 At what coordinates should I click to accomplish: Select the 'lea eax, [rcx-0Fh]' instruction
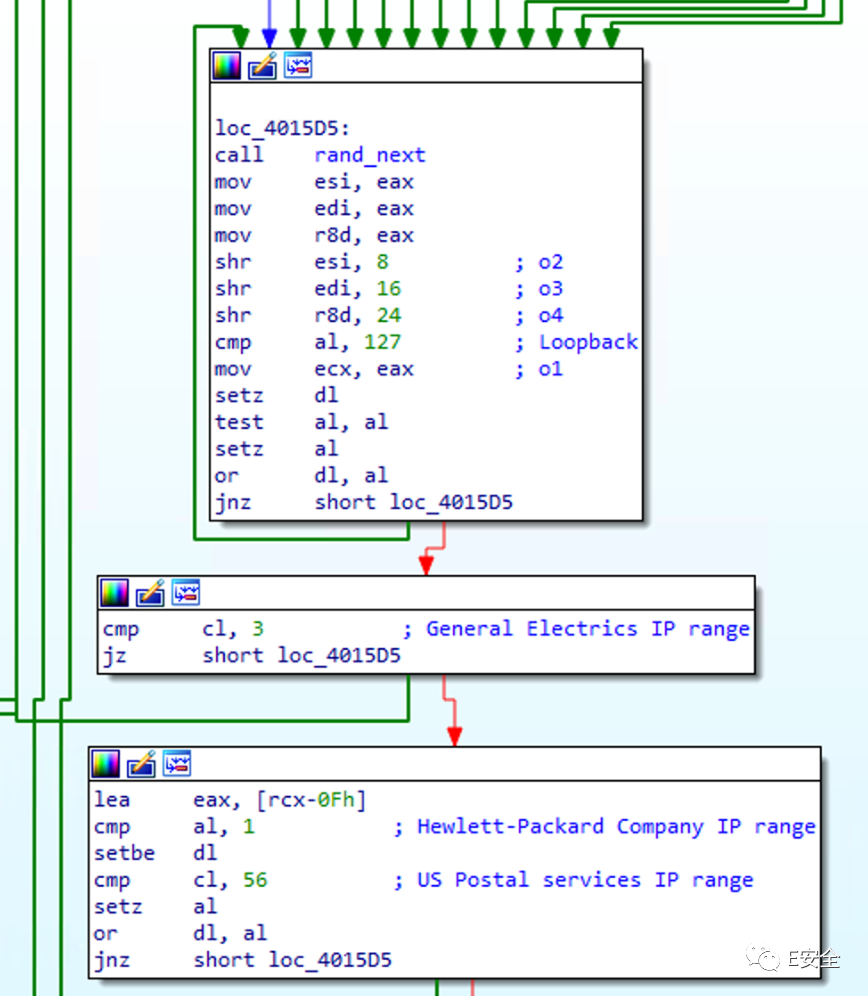[x=231, y=799]
